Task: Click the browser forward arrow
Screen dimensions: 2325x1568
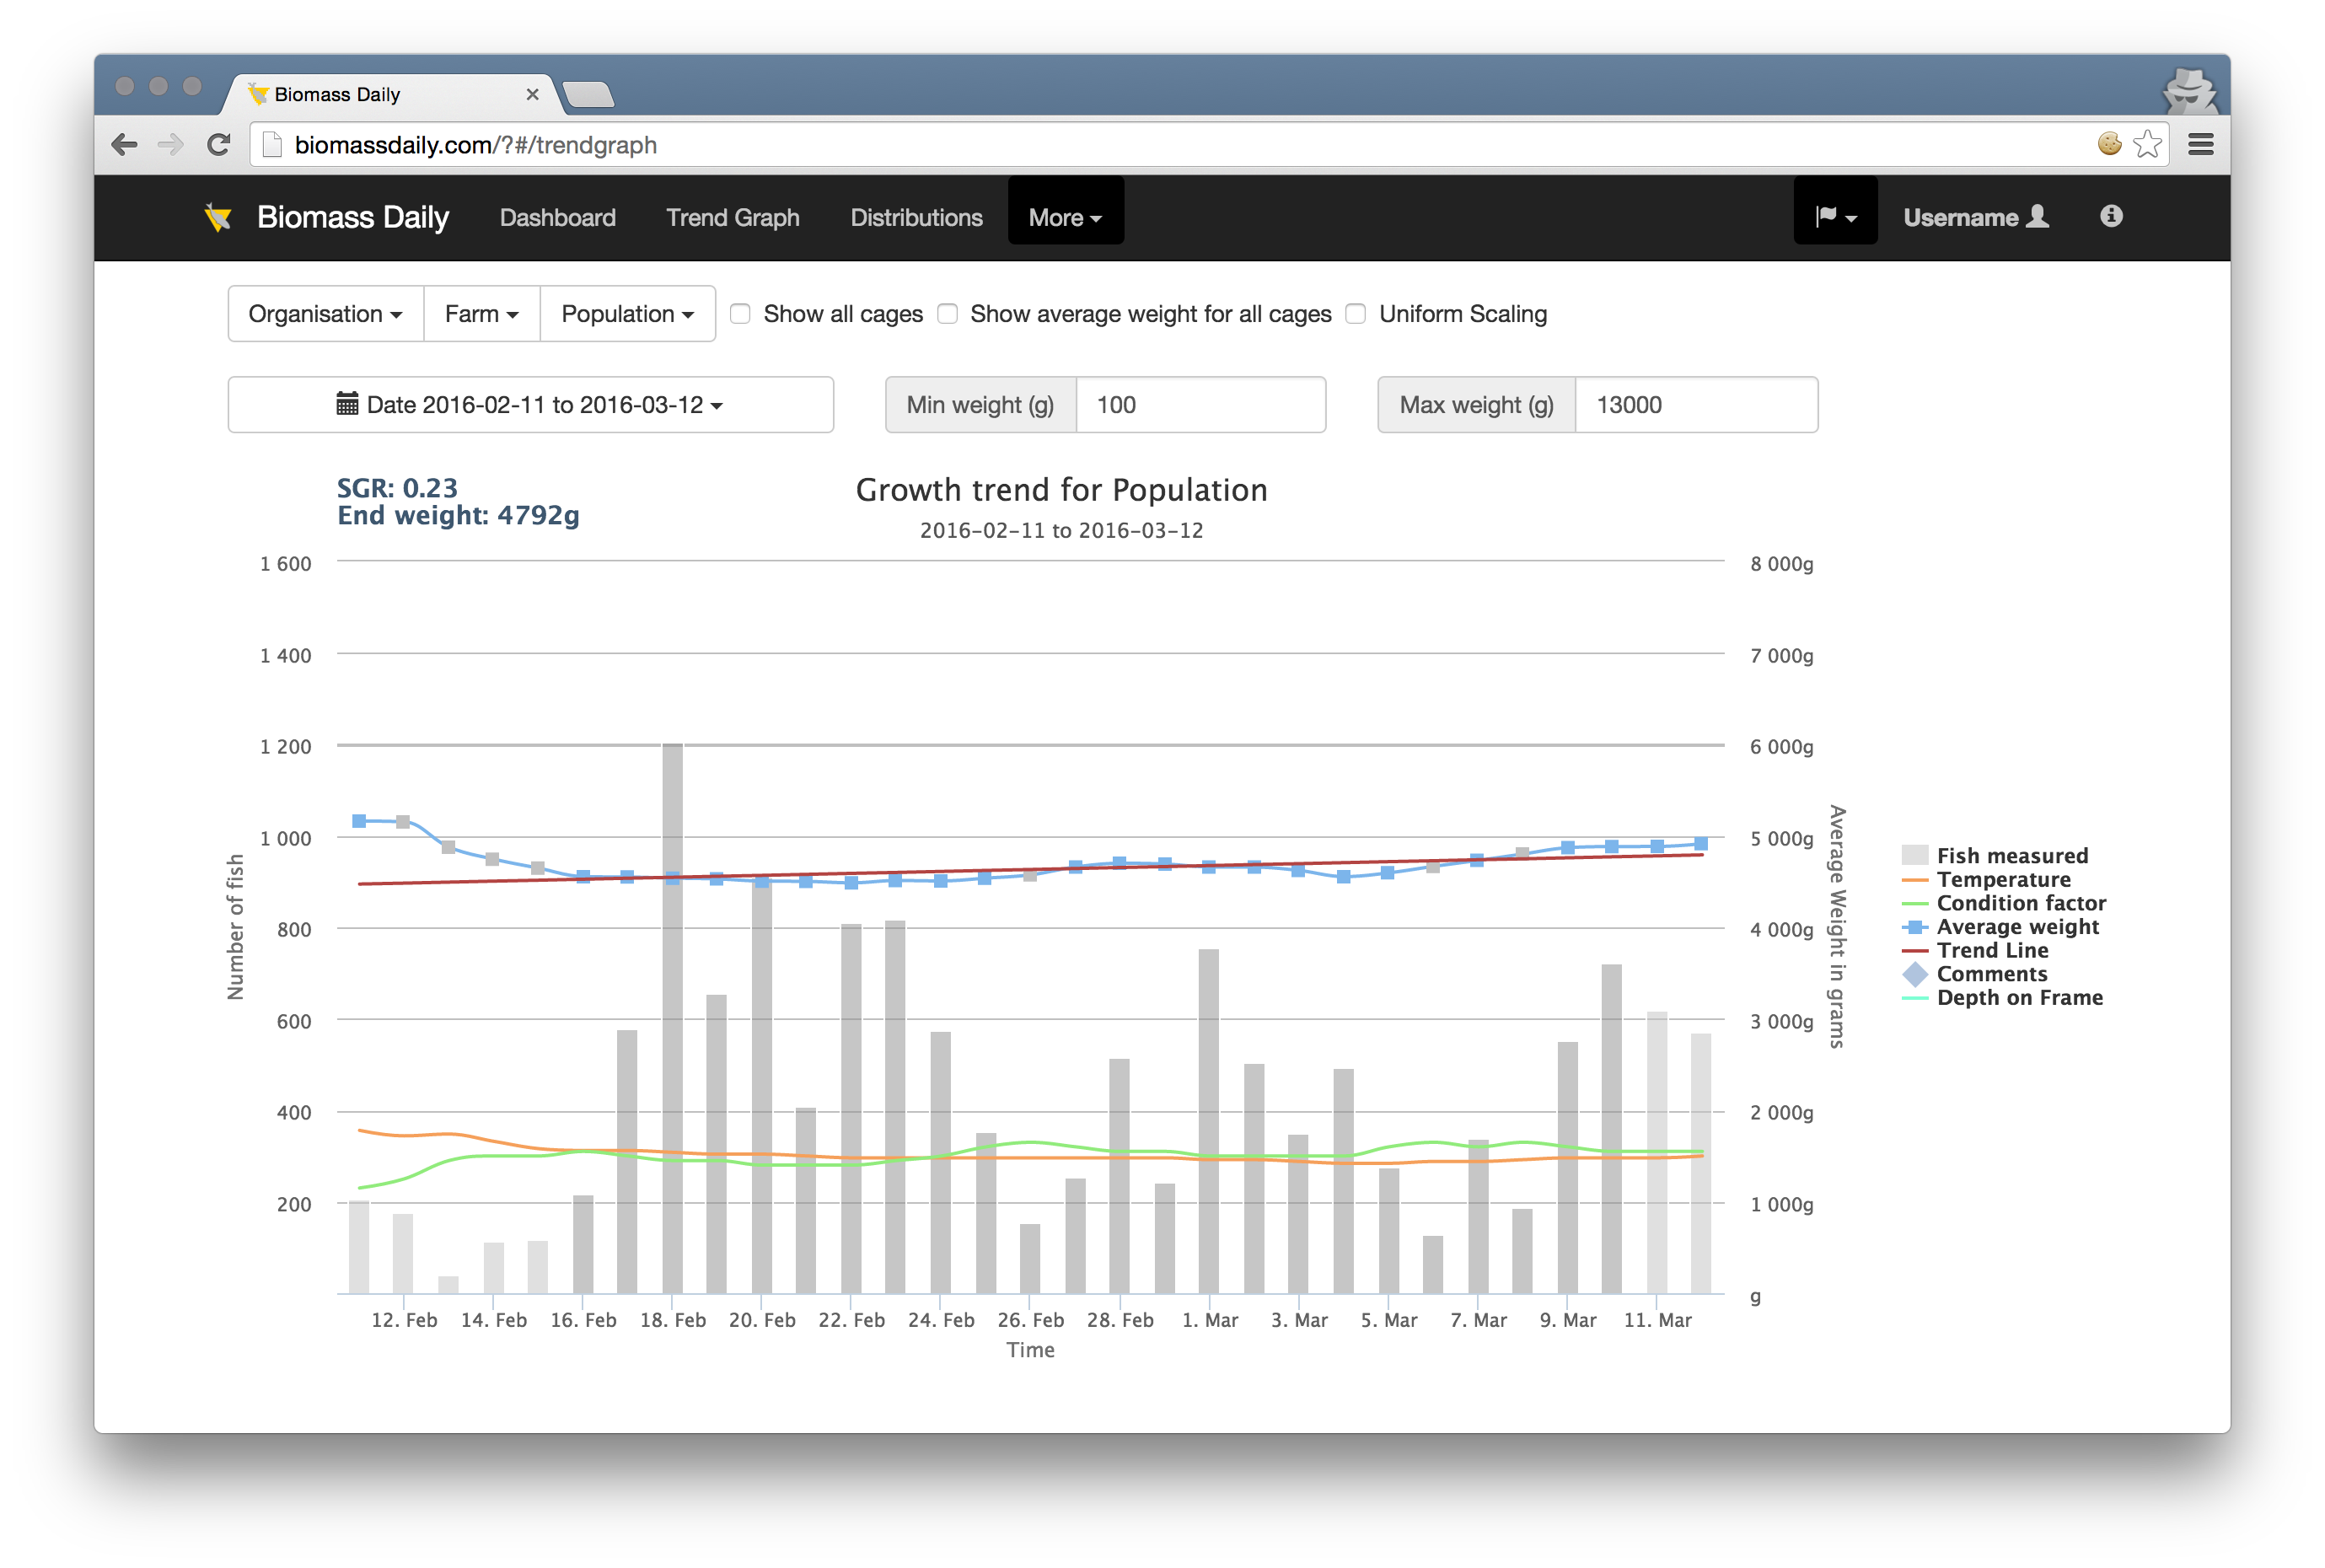Action: 171,145
